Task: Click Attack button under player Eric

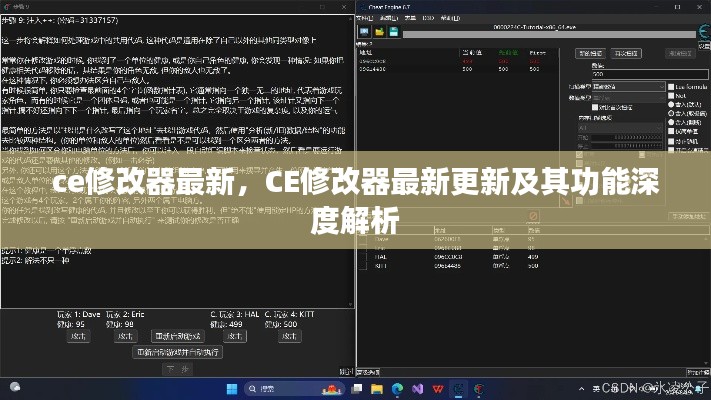Action: coord(125,336)
